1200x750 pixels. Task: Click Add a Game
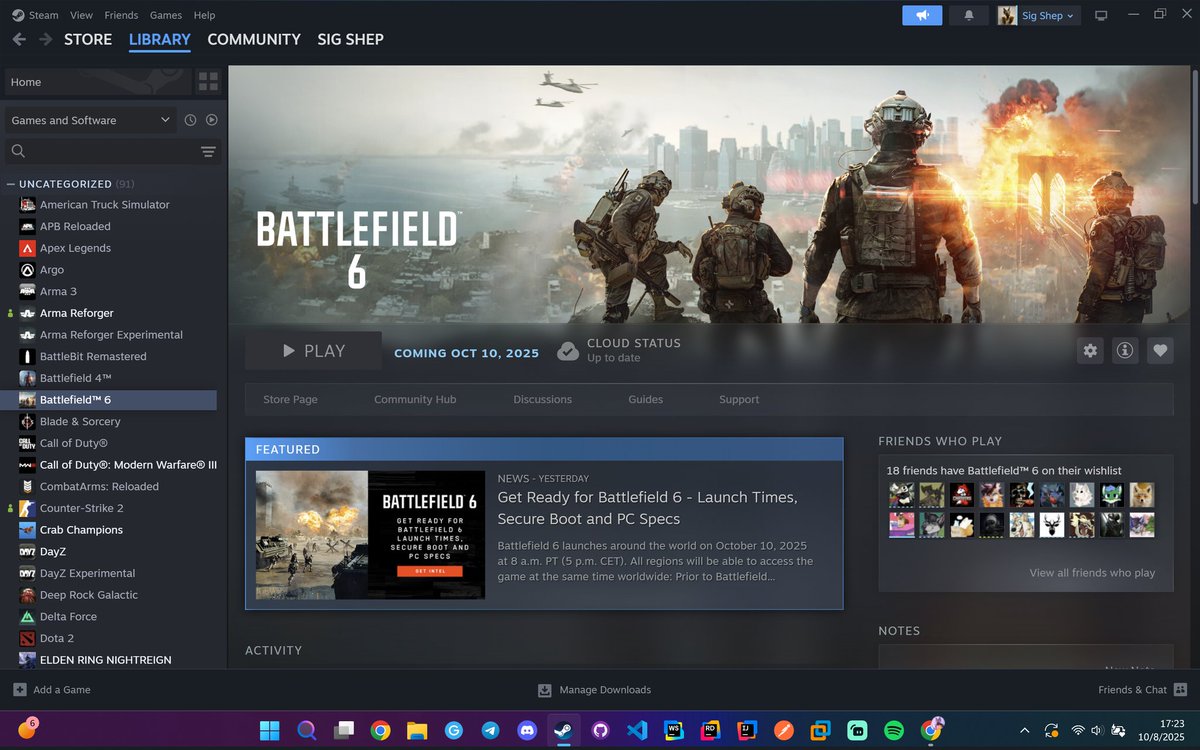point(52,690)
